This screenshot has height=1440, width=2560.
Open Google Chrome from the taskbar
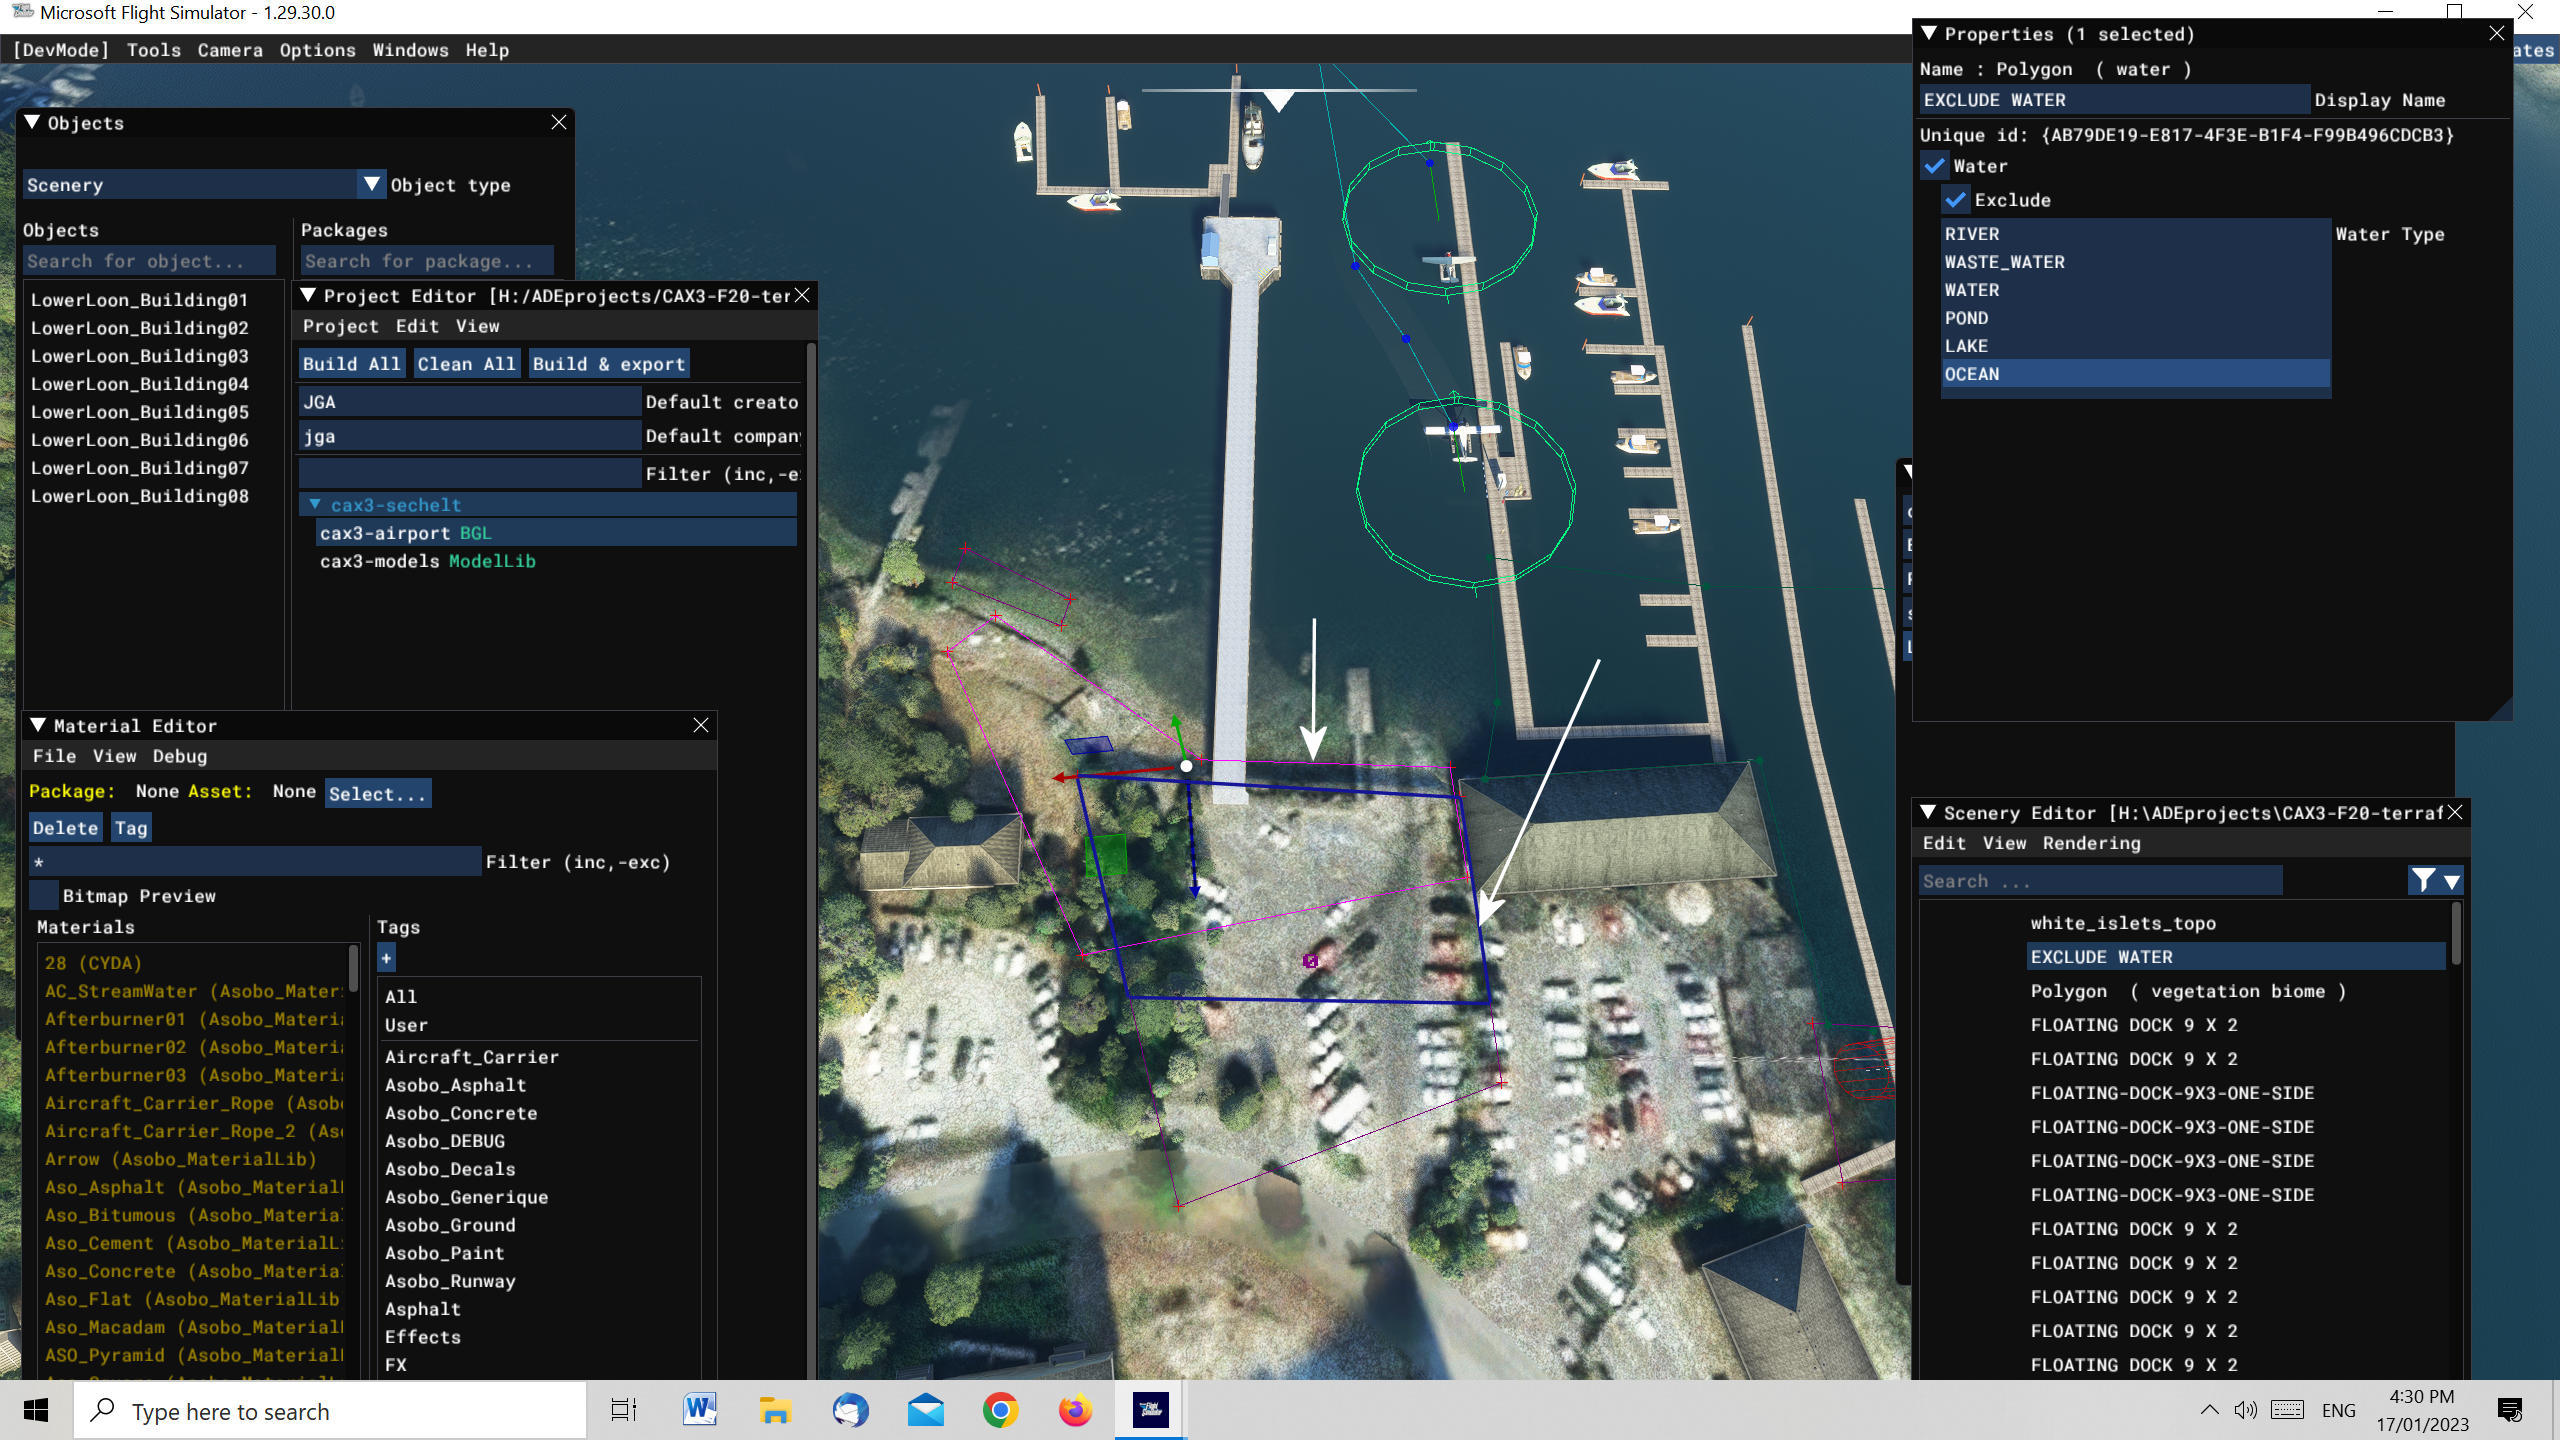(x=1001, y=1410)
